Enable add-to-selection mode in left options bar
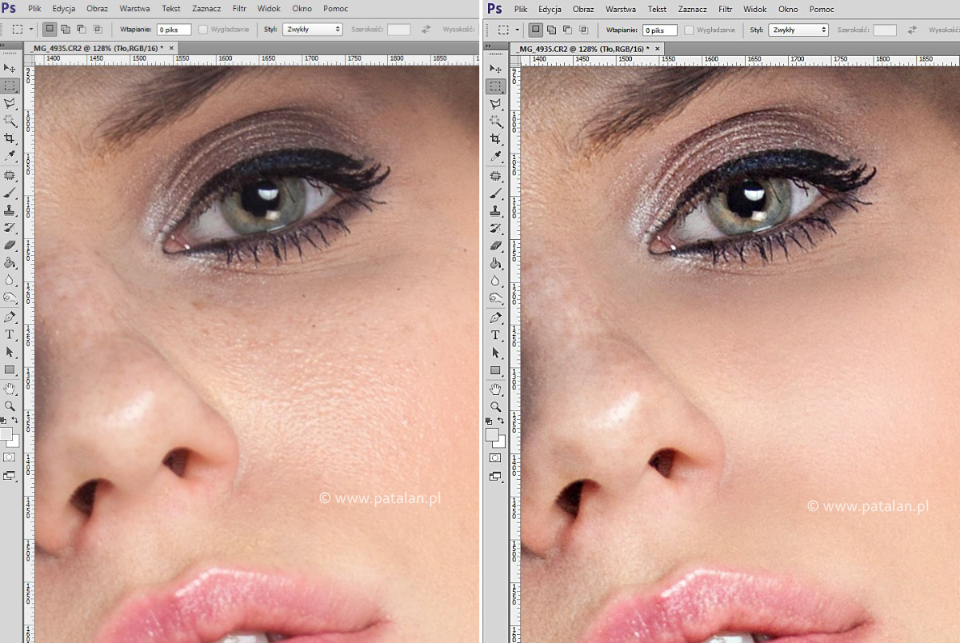Viewport: 960px width, 643px height. pyautogui.click(x=66, y=30)
